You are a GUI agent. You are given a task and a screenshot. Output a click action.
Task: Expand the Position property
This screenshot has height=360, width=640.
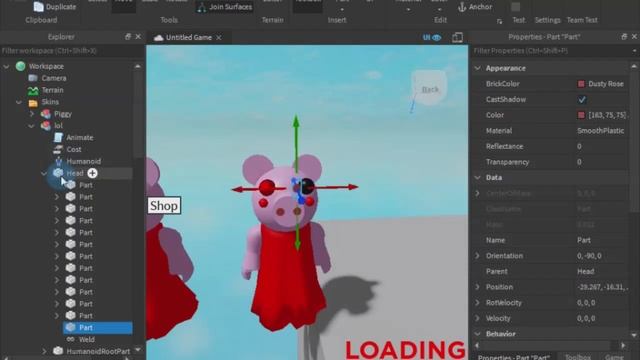click(477, 287)
